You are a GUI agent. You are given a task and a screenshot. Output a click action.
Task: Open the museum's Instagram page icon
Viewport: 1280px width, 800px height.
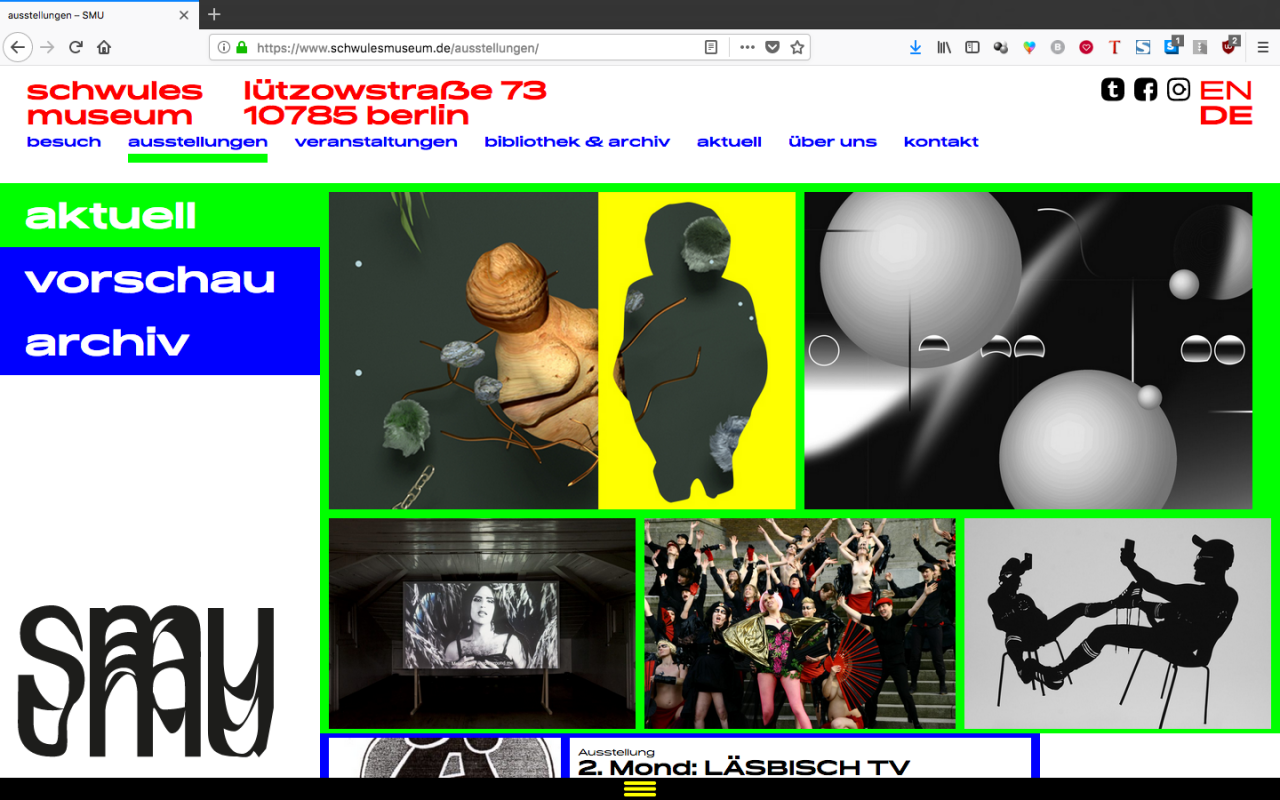(x=1179, y=90)
